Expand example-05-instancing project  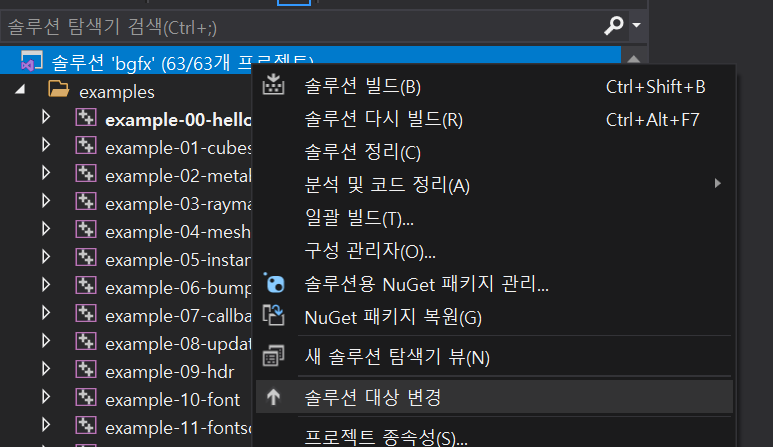coord(46,257)
